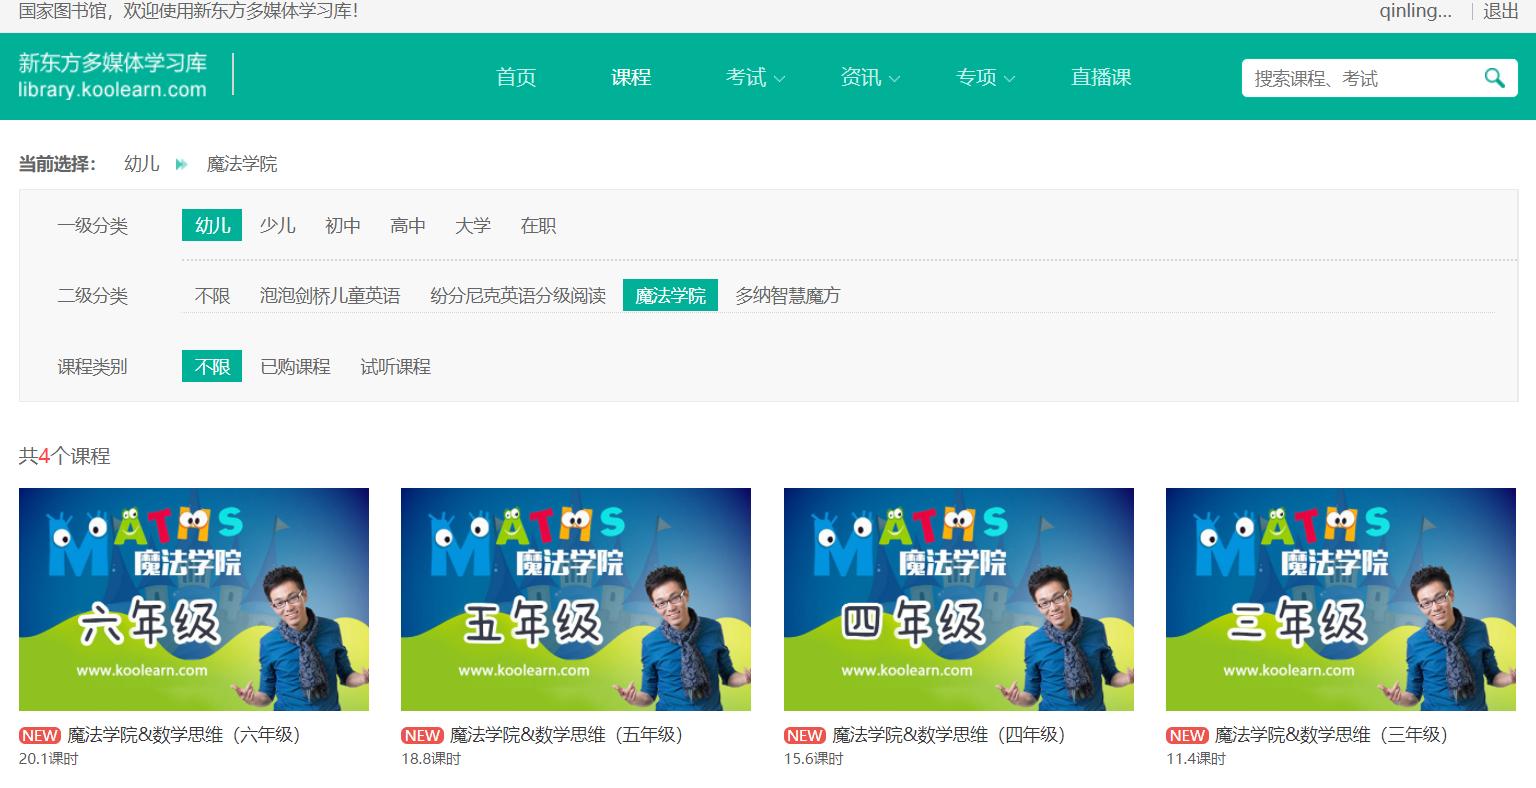The image size is (1536, 788).
Task: Switch to the 高中 category
Action: 407,225
